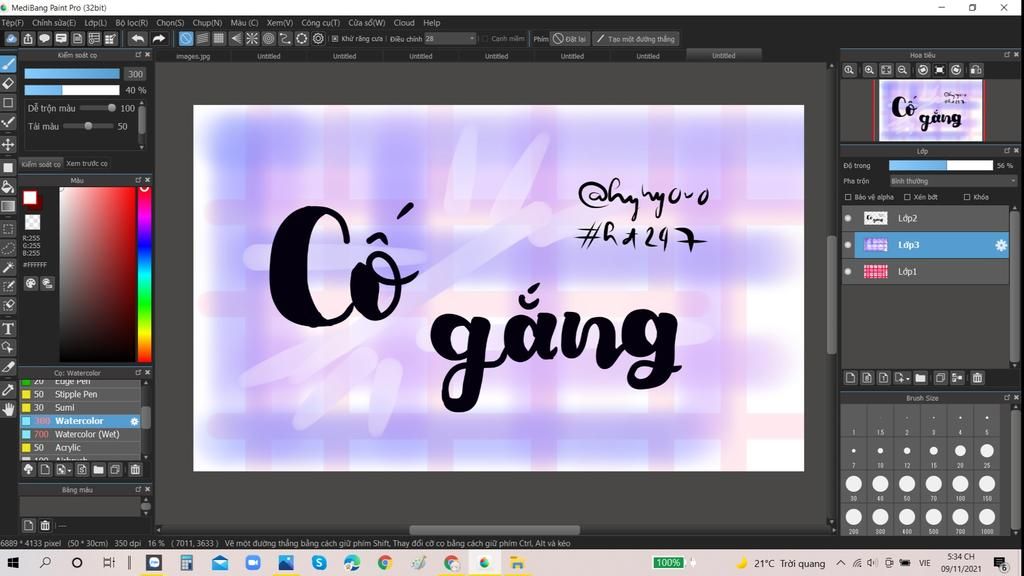
Task: Select the Acrylic brush
Action: [80, 447]
